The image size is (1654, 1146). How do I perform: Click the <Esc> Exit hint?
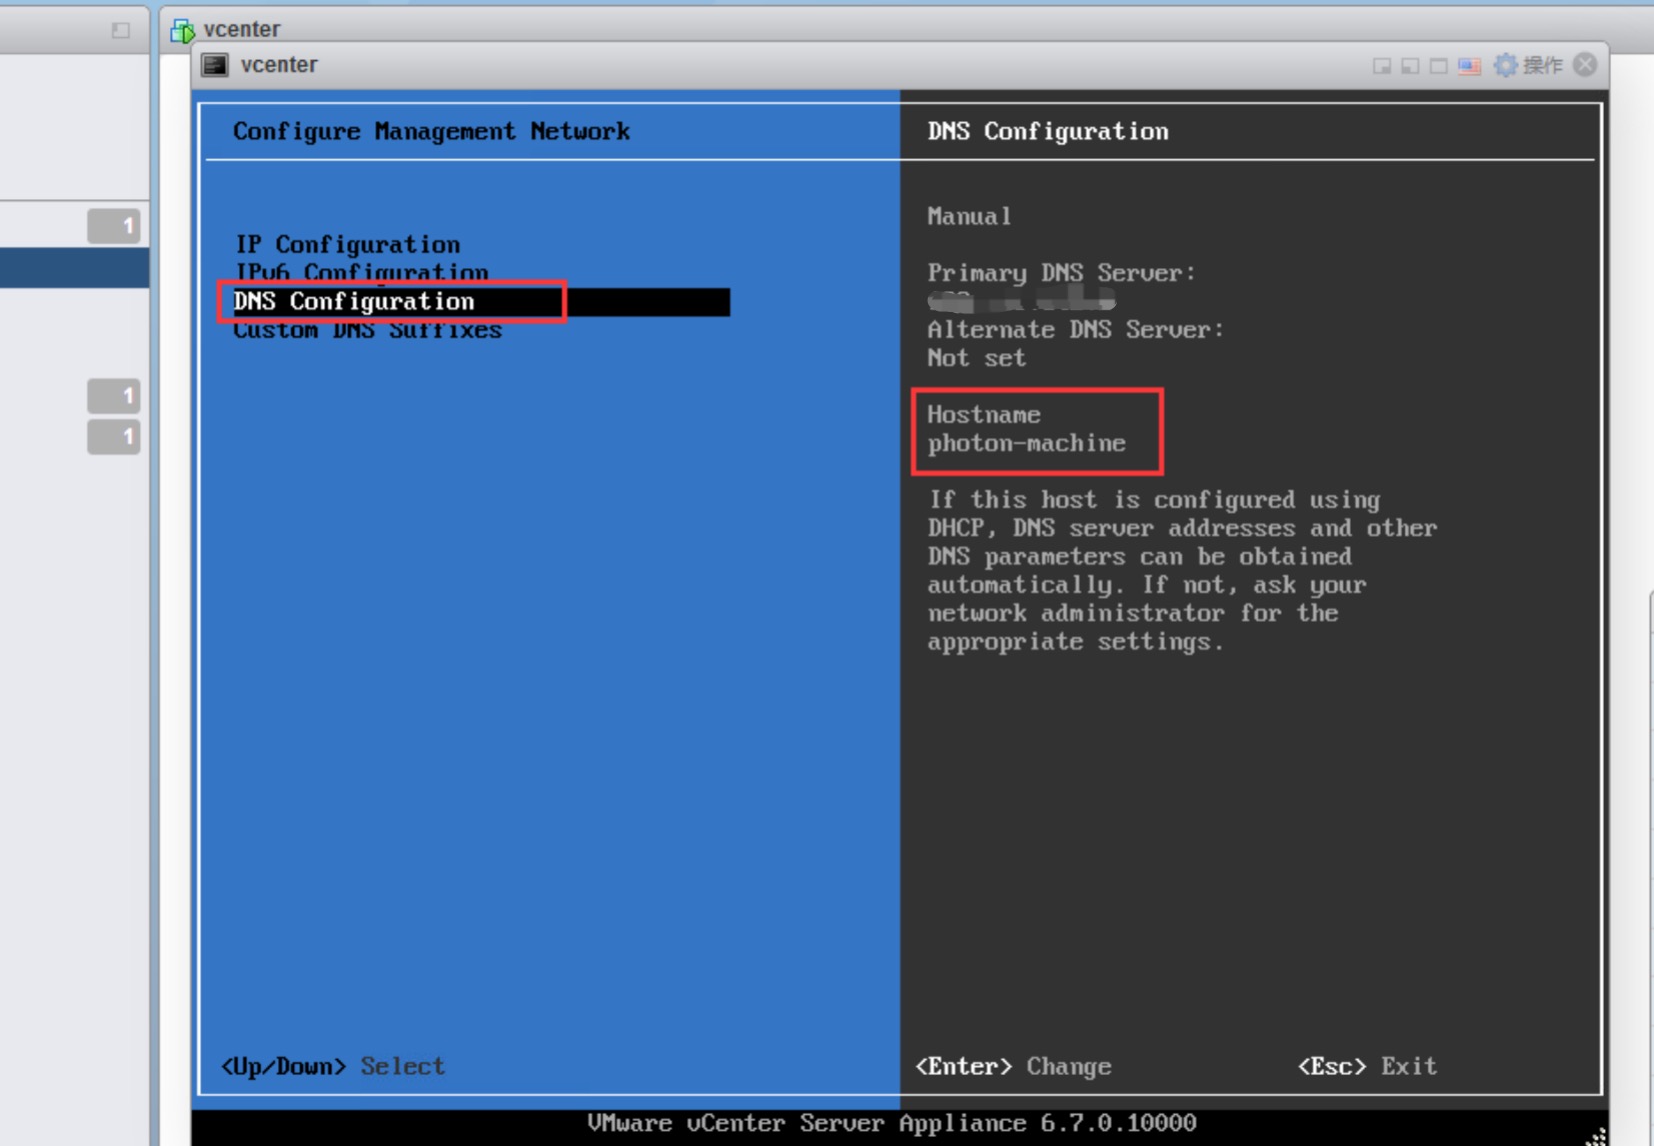click(x=1367, y=1066)
